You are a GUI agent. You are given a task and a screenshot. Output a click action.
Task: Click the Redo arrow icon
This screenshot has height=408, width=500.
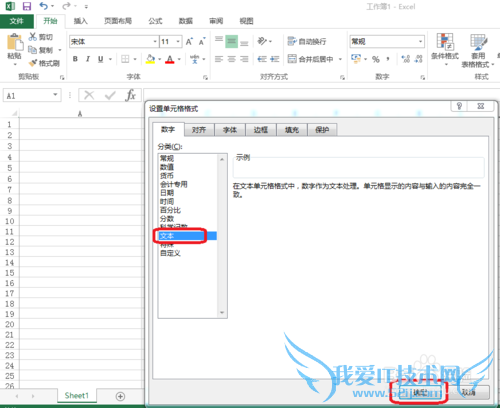[67, 6]
